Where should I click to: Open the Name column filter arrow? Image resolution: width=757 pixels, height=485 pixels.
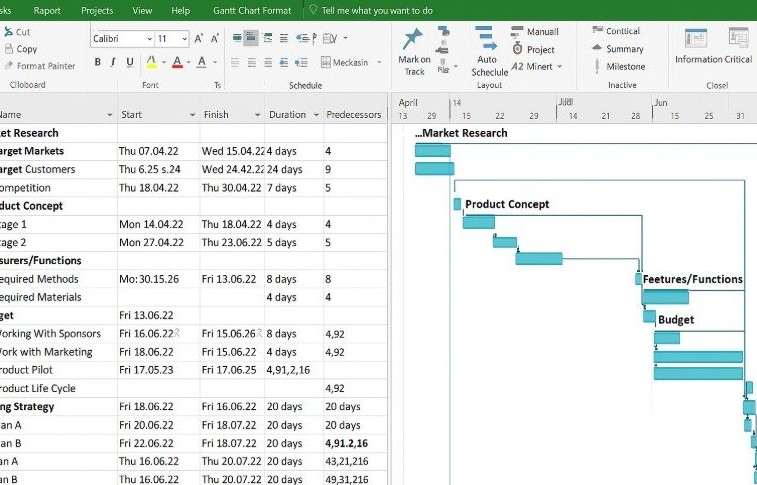[110, 115]
